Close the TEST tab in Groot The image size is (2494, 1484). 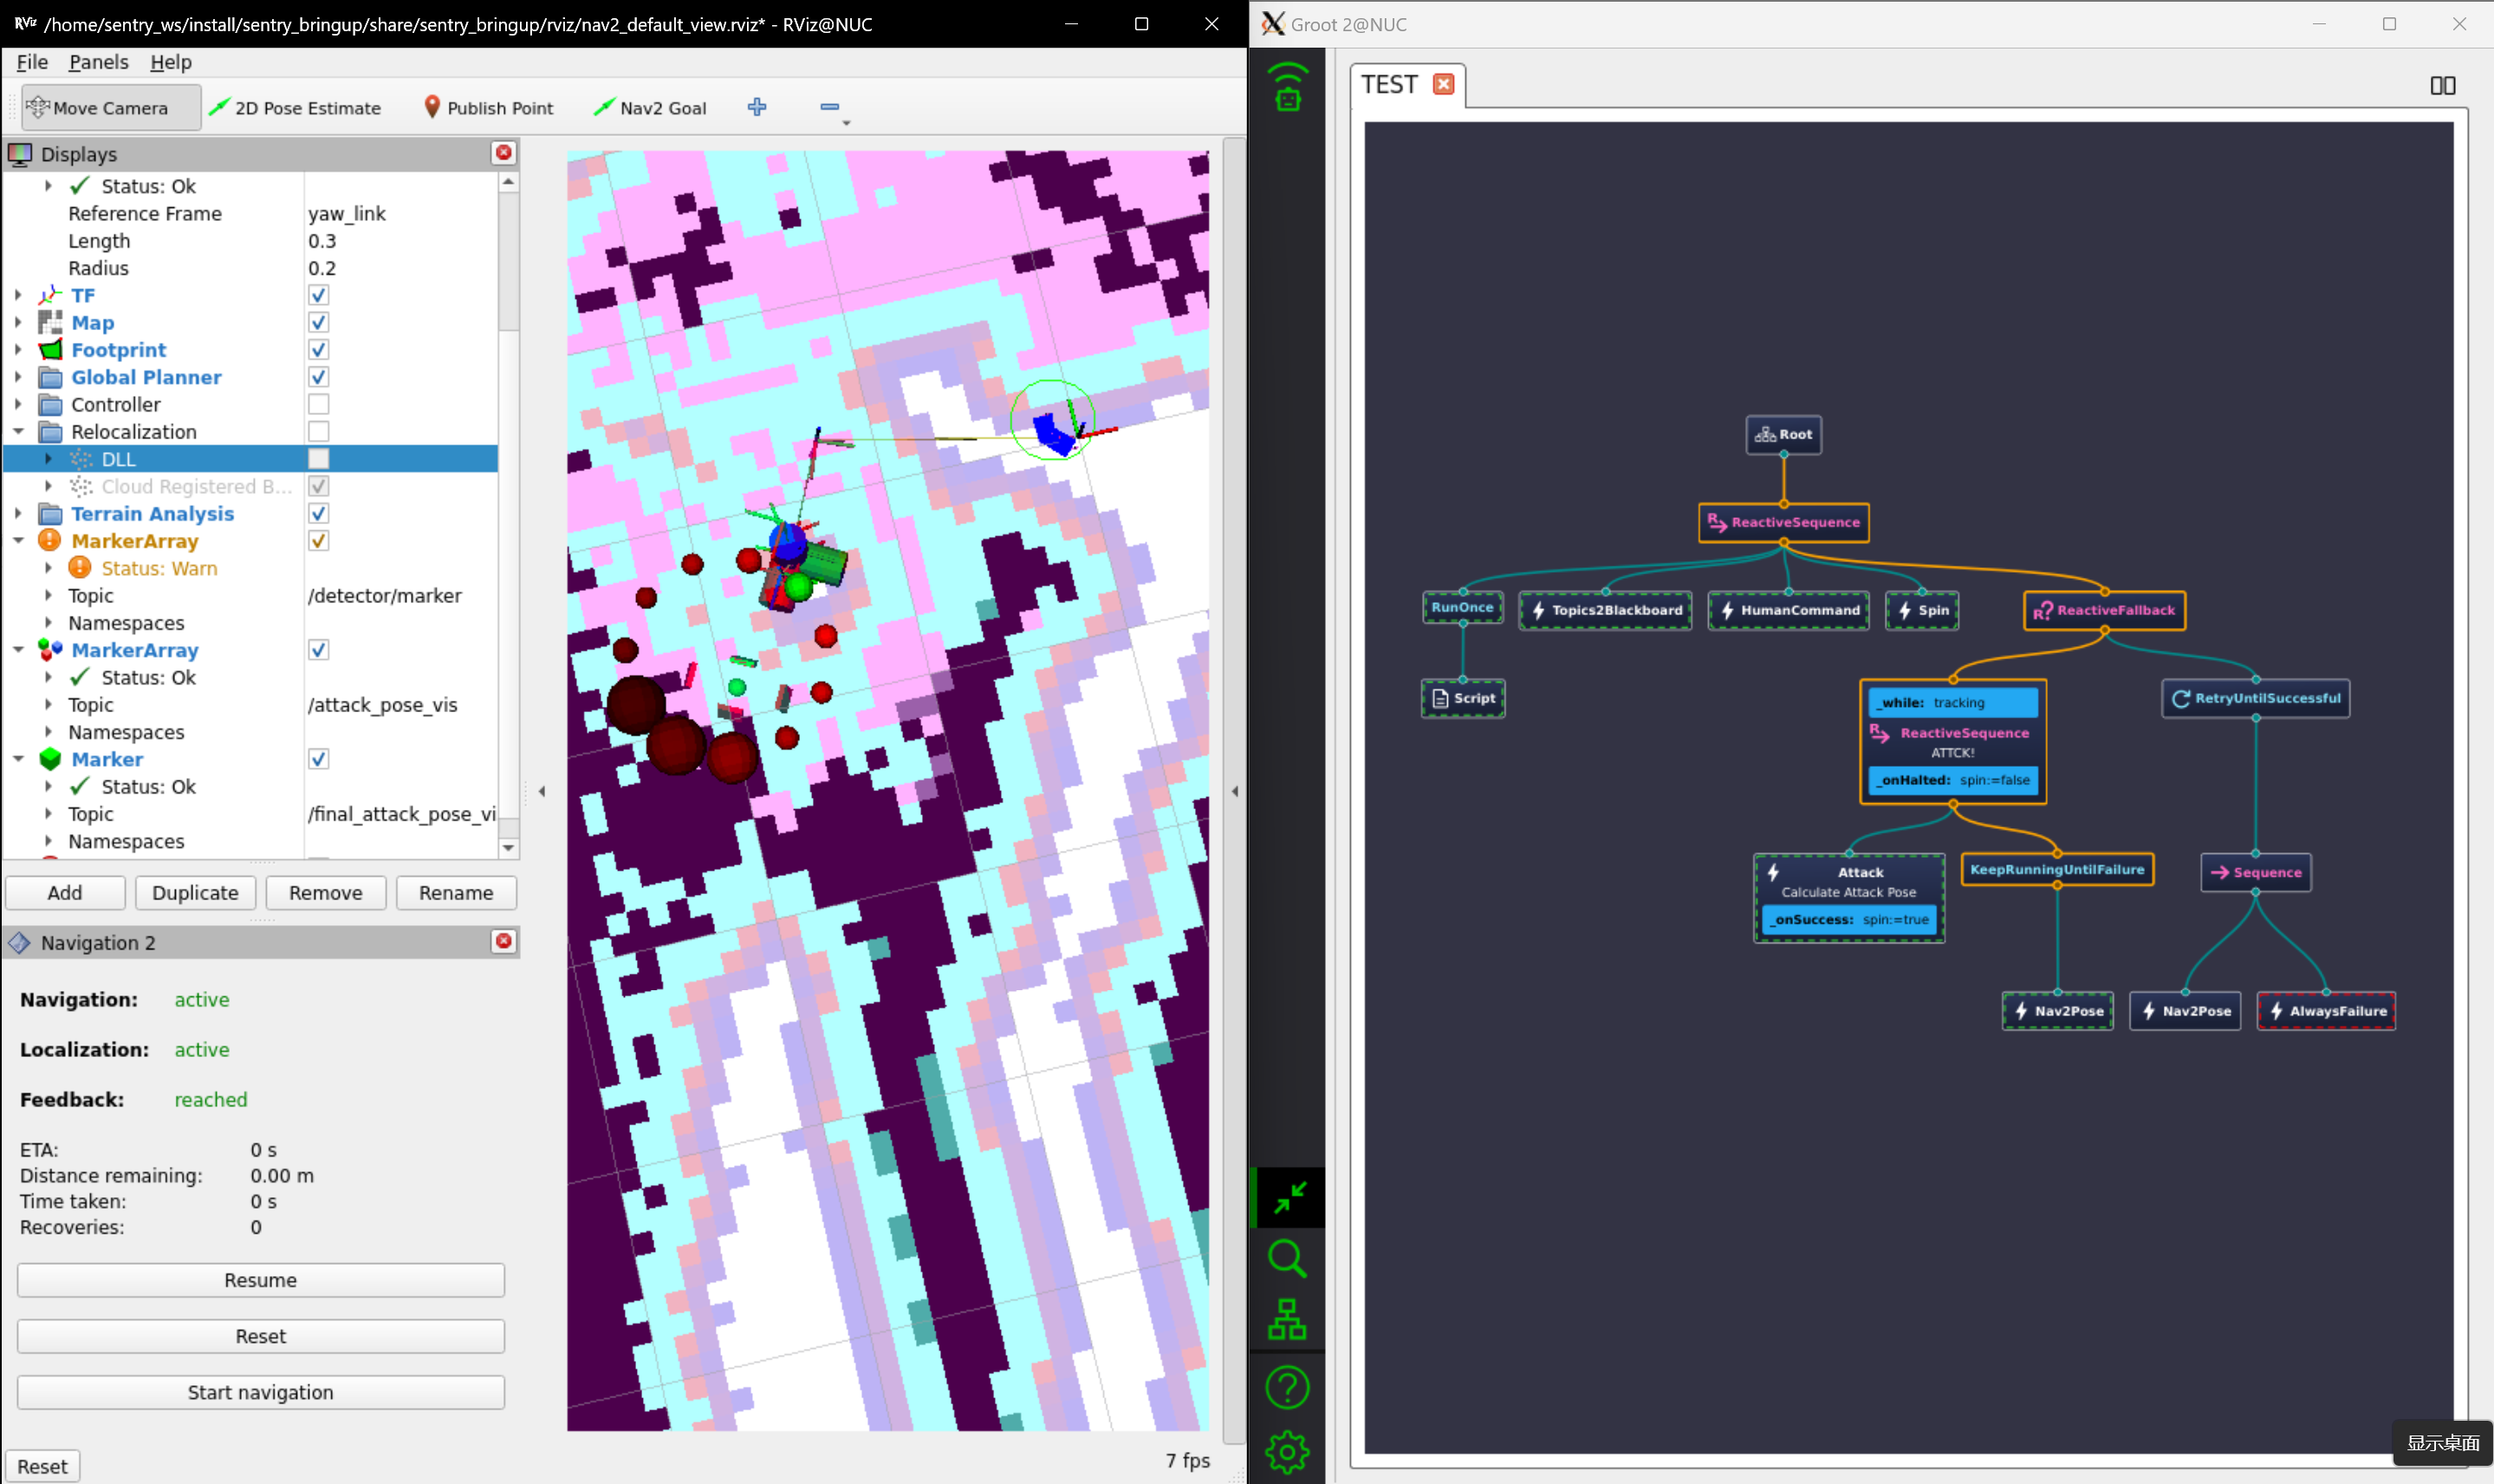click(x=1443, y=84)
